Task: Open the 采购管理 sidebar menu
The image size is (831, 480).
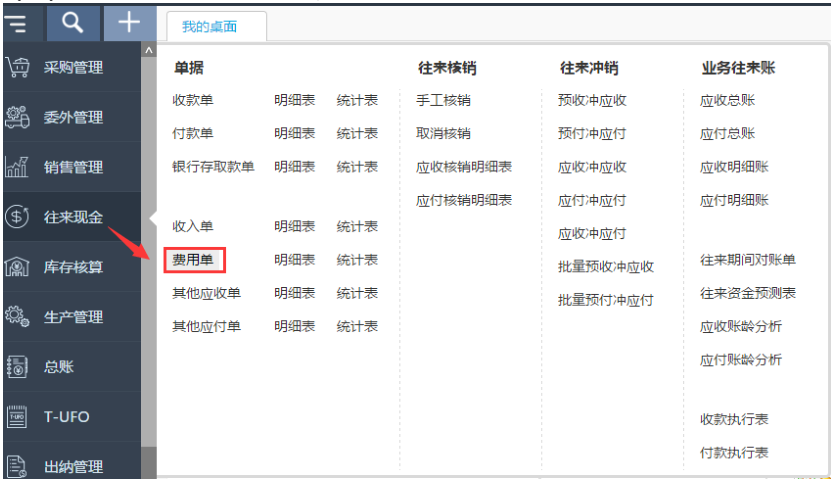Action: click(72, 67)
